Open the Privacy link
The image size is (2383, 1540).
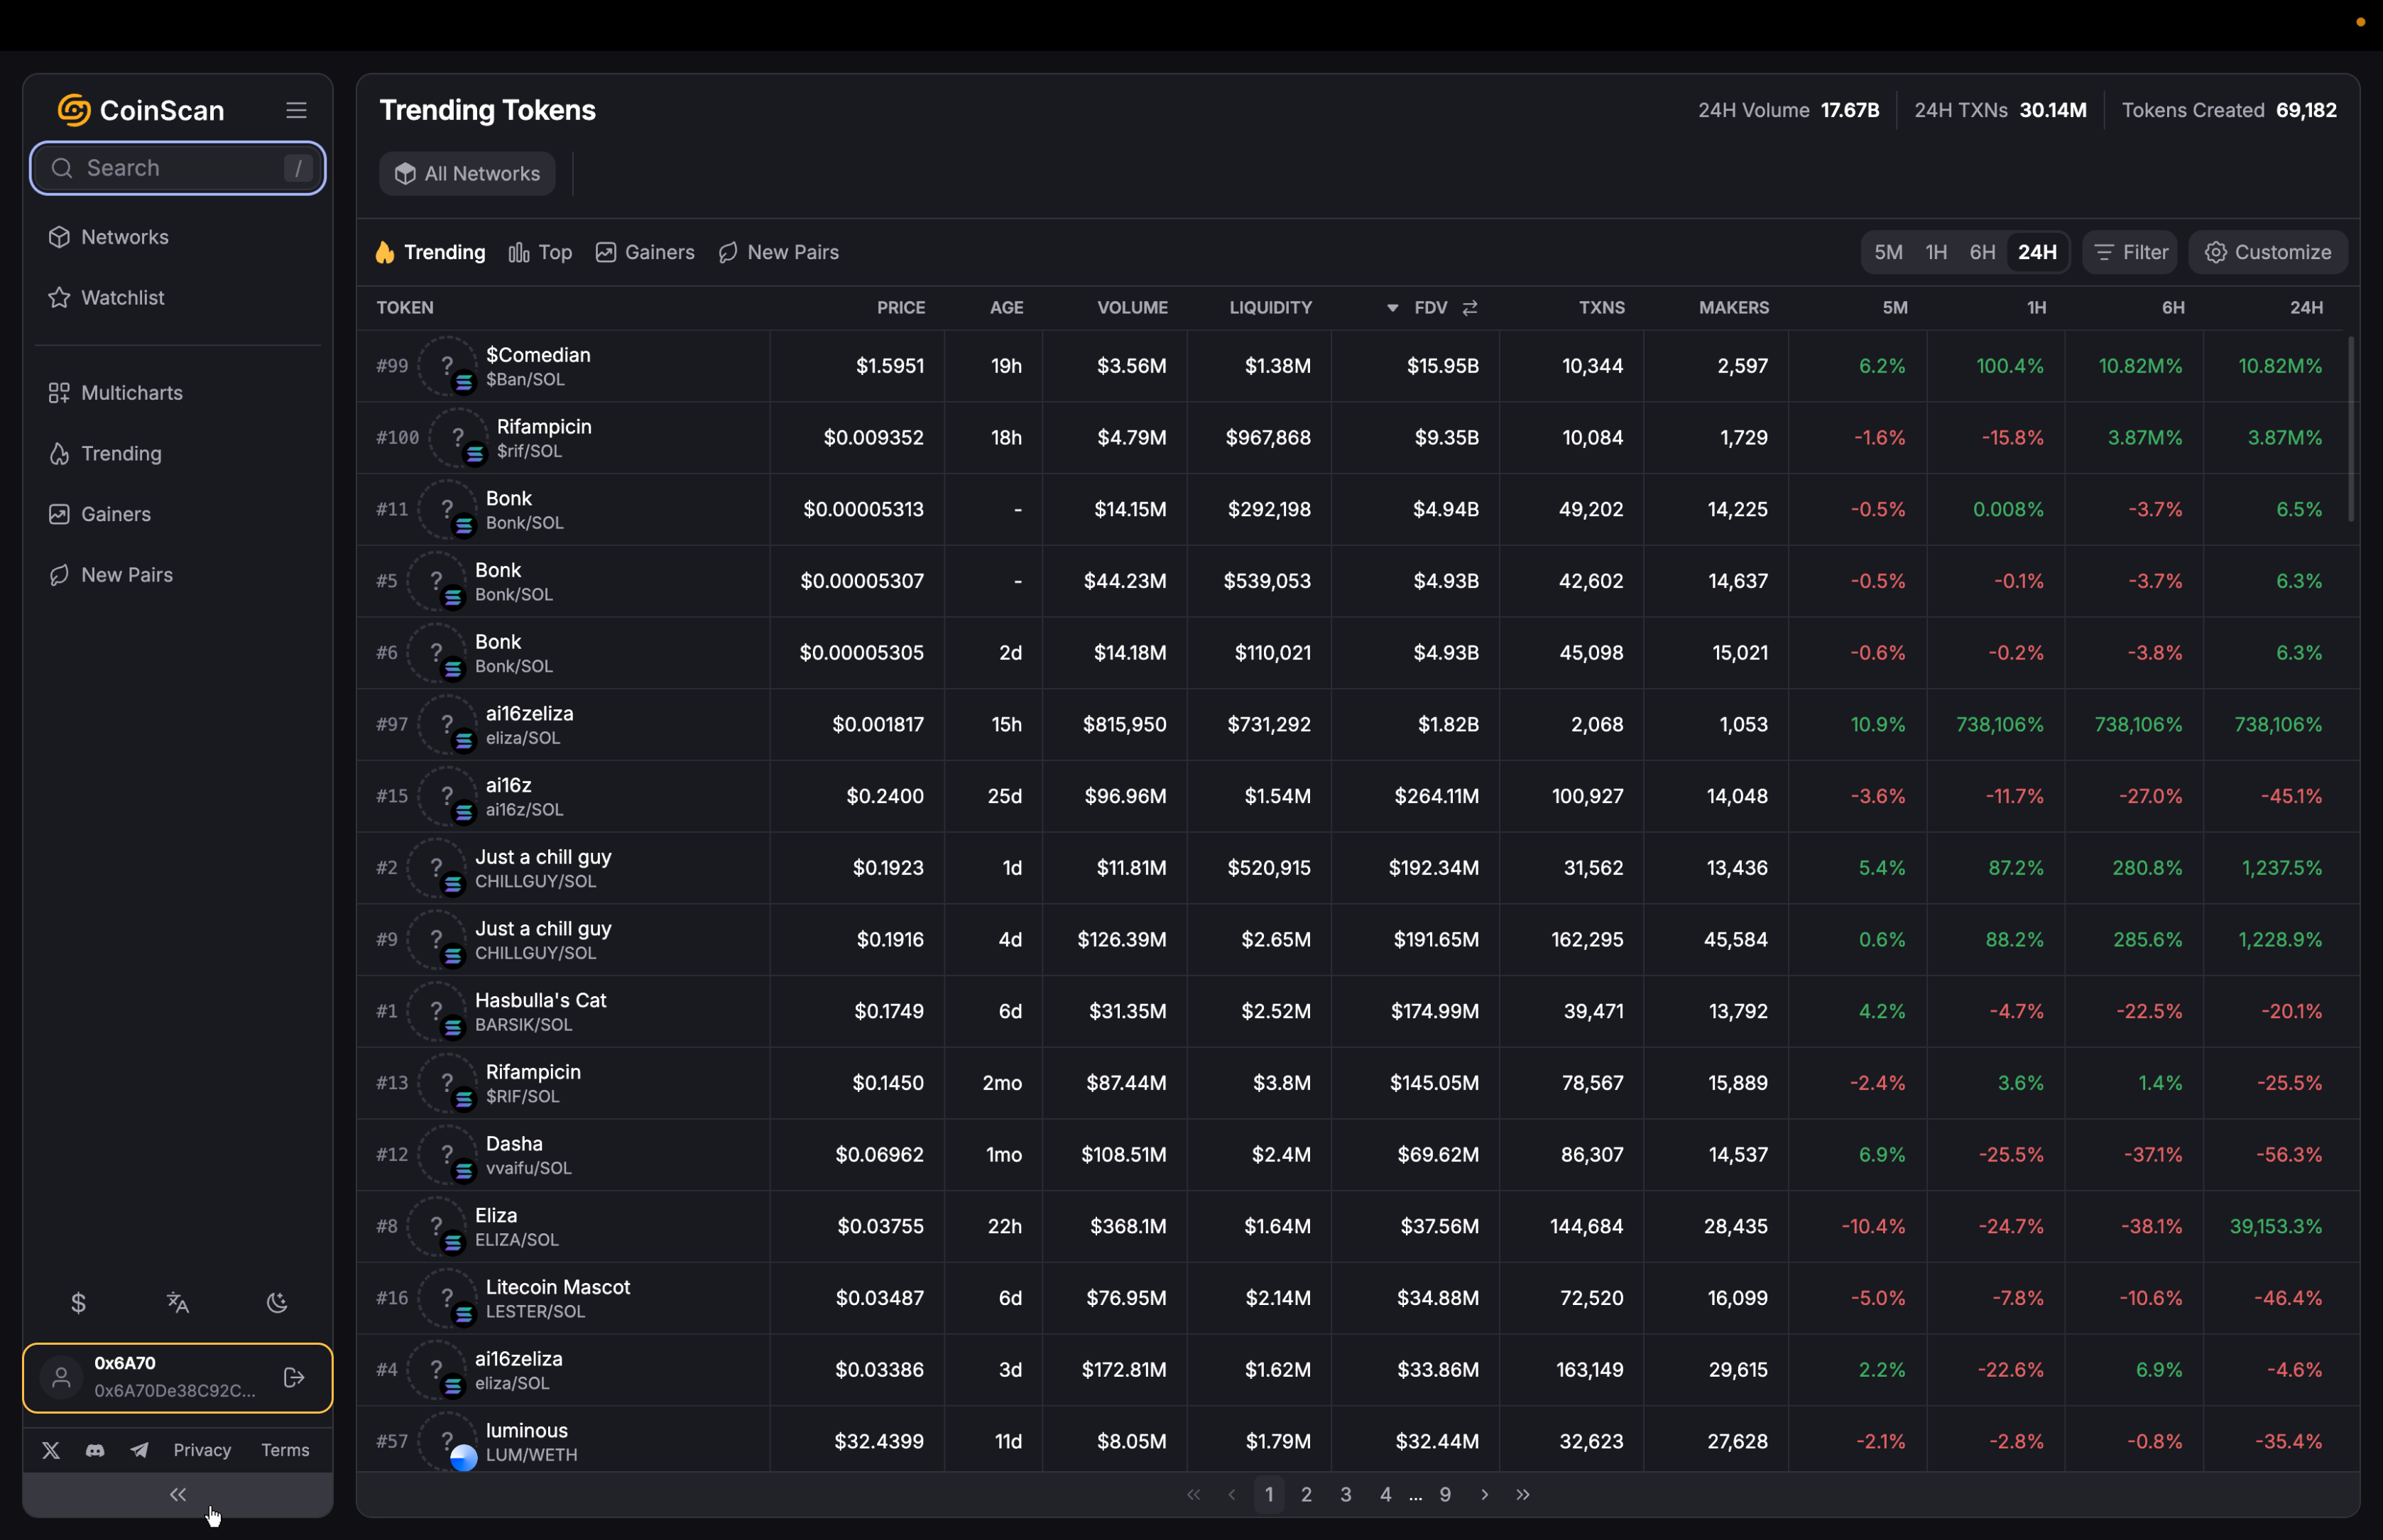pyautogui.click(x=202, y=1450)
